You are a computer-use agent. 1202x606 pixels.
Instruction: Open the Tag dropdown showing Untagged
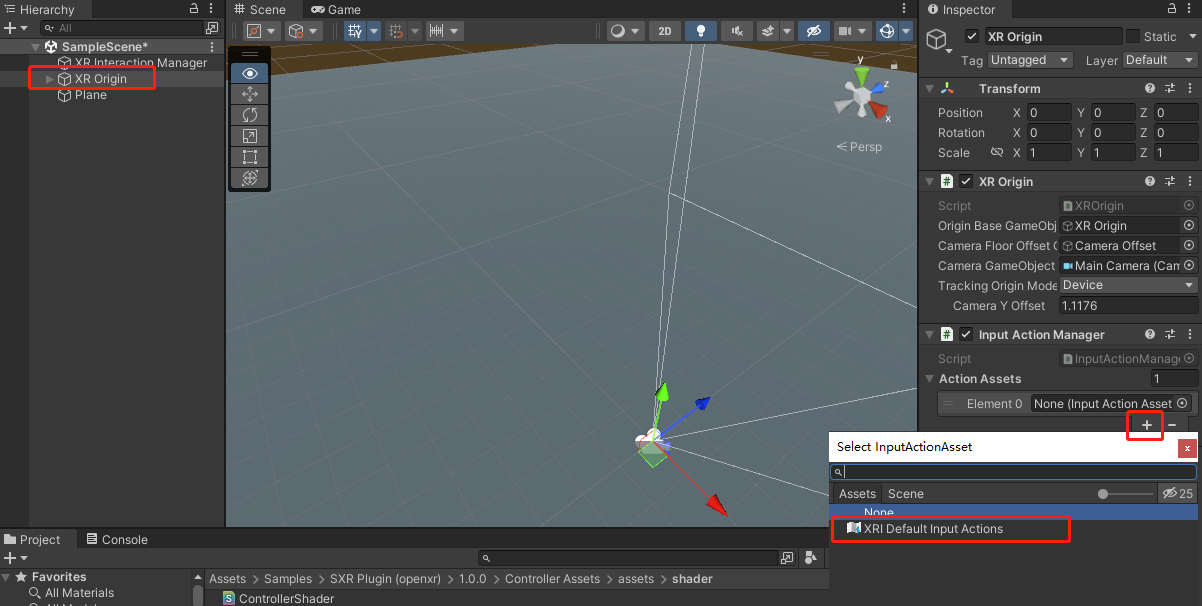point(1030,60)
